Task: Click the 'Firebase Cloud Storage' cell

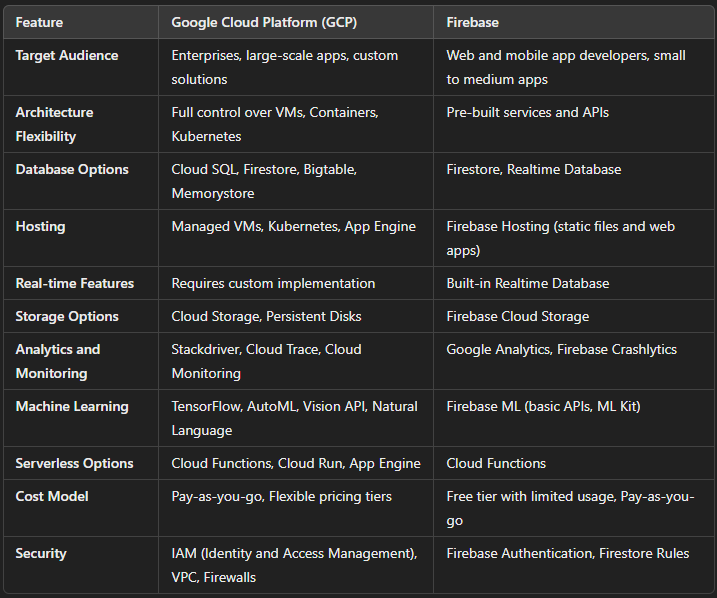Action: (x=517, y=316)
